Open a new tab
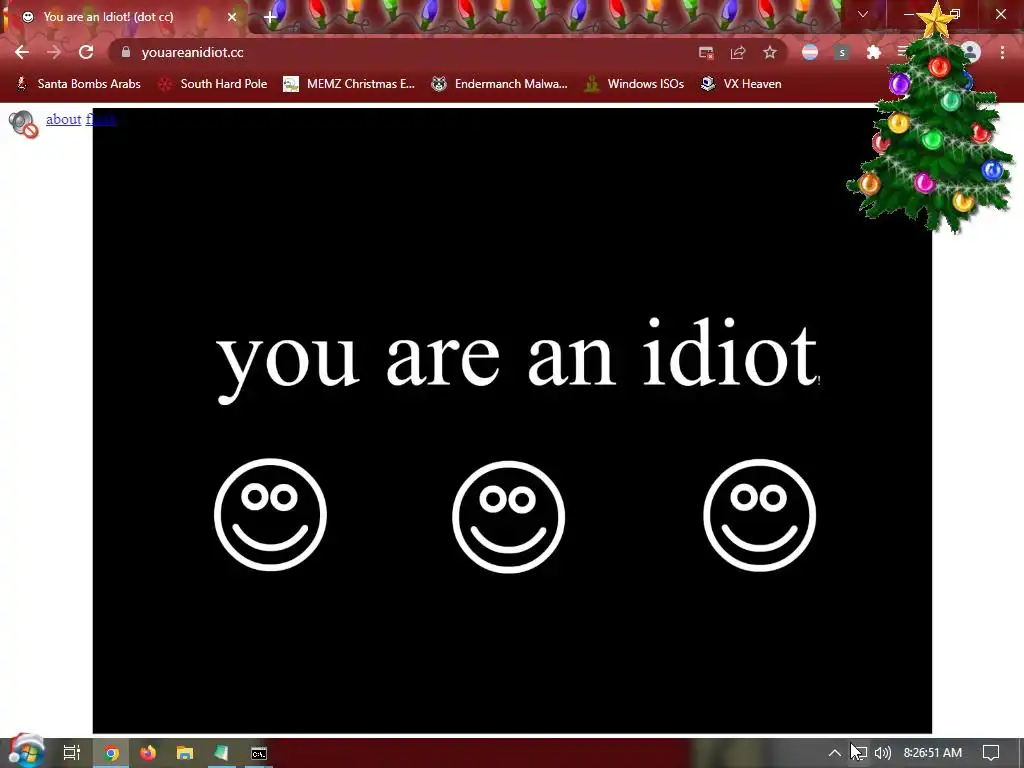 point(270,18)
